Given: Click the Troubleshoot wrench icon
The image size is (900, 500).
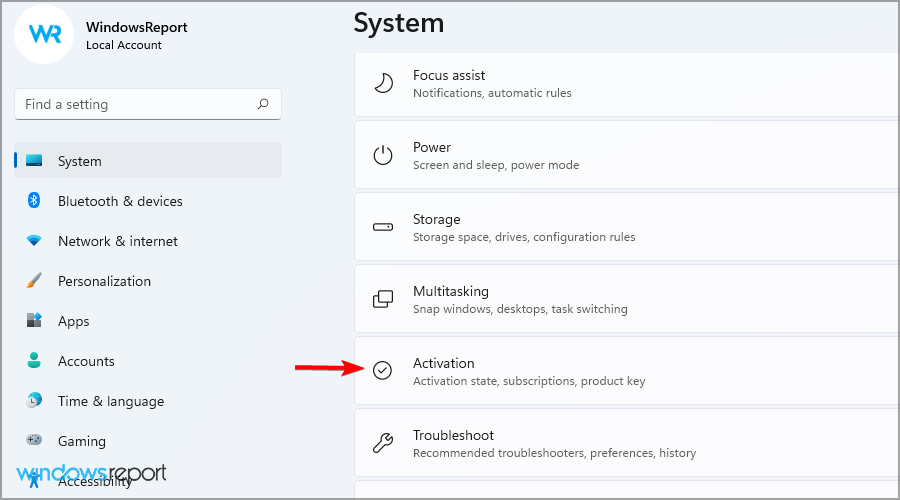Looking at the screenshot, I should [x=383, y=443].
